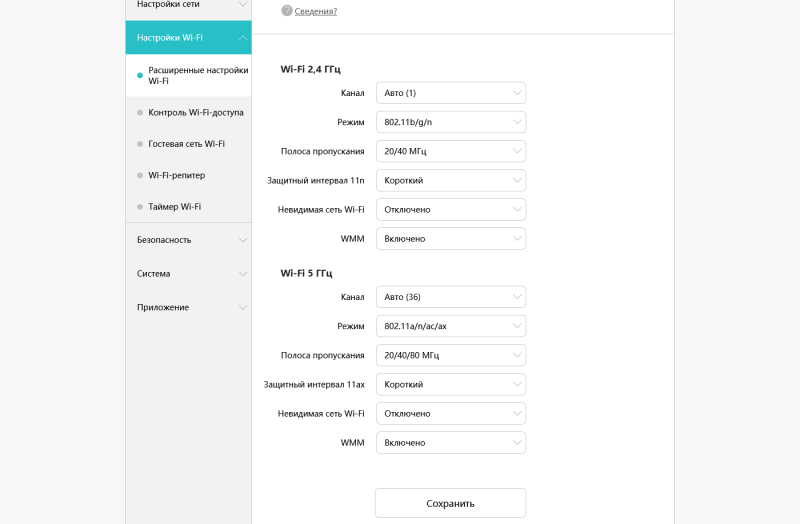Select Гостевая сеть Wi-Fi menu item
This screenshot has width=800, height=524.
[x=186, y=144]
